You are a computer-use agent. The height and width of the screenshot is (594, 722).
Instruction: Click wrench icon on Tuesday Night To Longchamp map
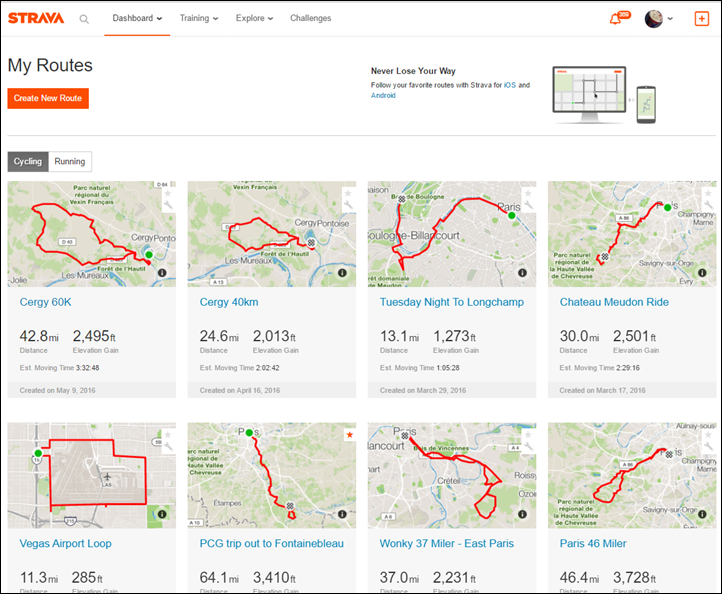coord(528,205)
